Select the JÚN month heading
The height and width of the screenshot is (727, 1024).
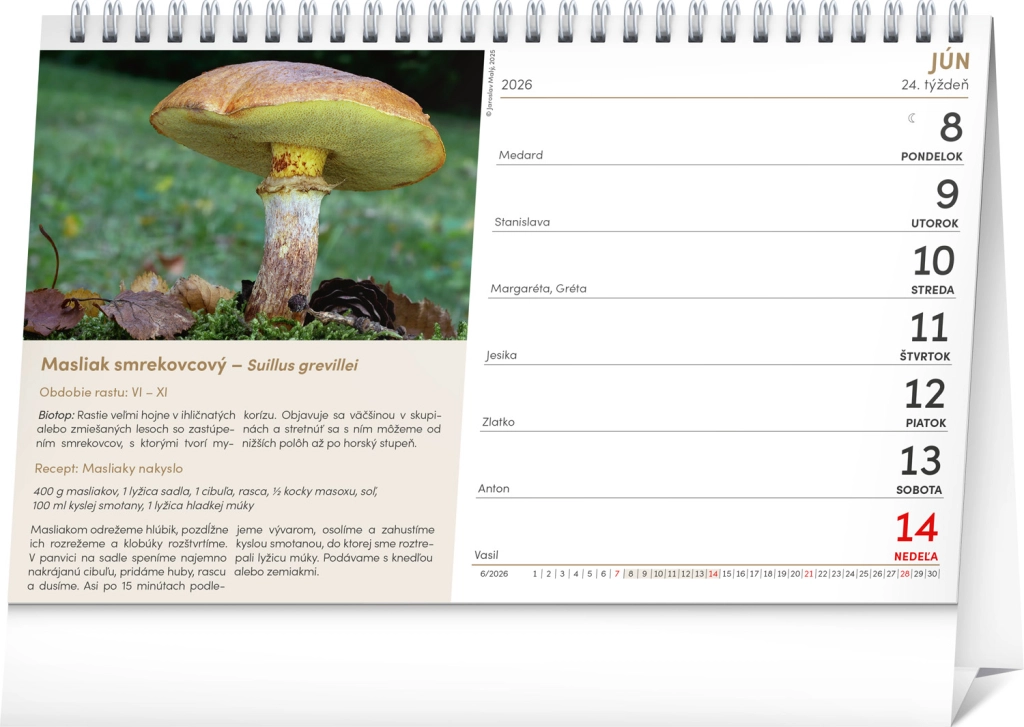tap(949, 61)
